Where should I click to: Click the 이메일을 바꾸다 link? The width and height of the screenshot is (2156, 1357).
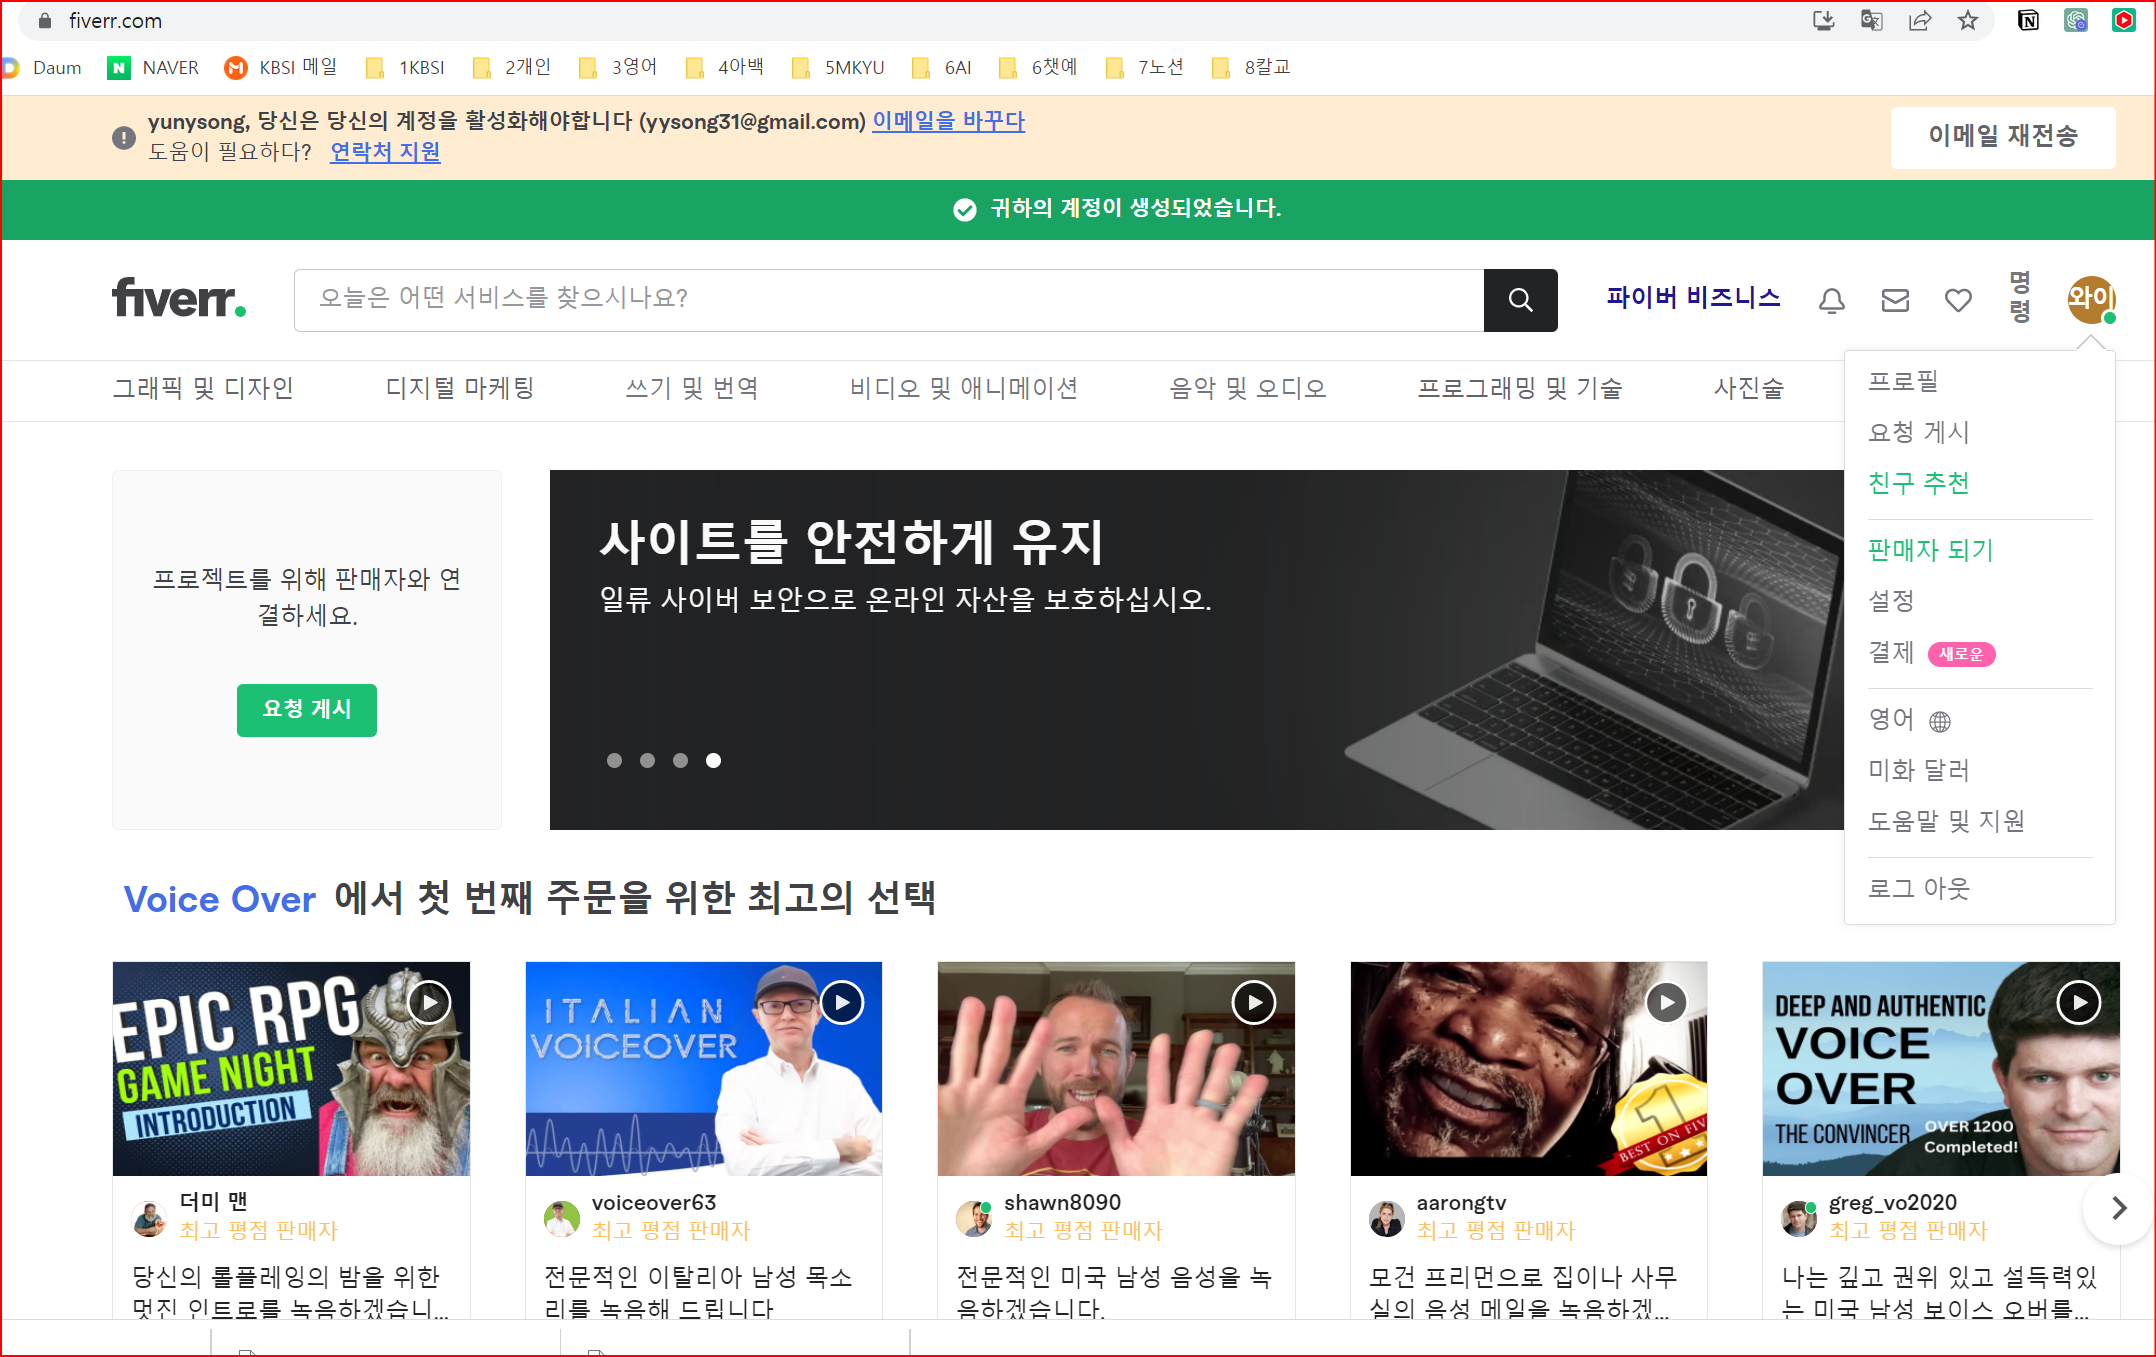[x=948, y=121]
